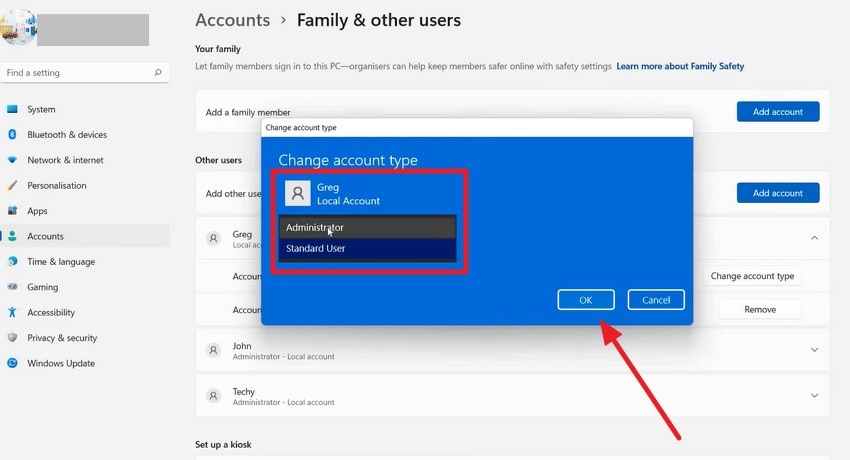
Task: Click the Personalisation paintbrush icon
Action: (12, 185)
